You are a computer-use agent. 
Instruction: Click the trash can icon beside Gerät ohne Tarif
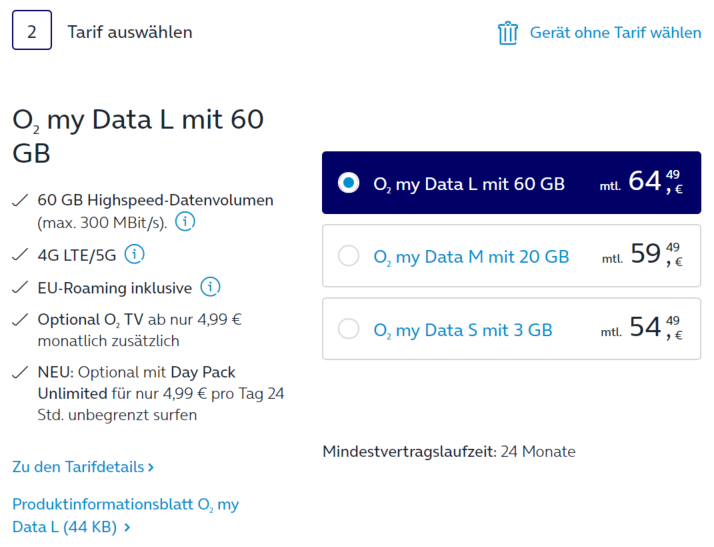pyautogui.click(x=508, y=33)
